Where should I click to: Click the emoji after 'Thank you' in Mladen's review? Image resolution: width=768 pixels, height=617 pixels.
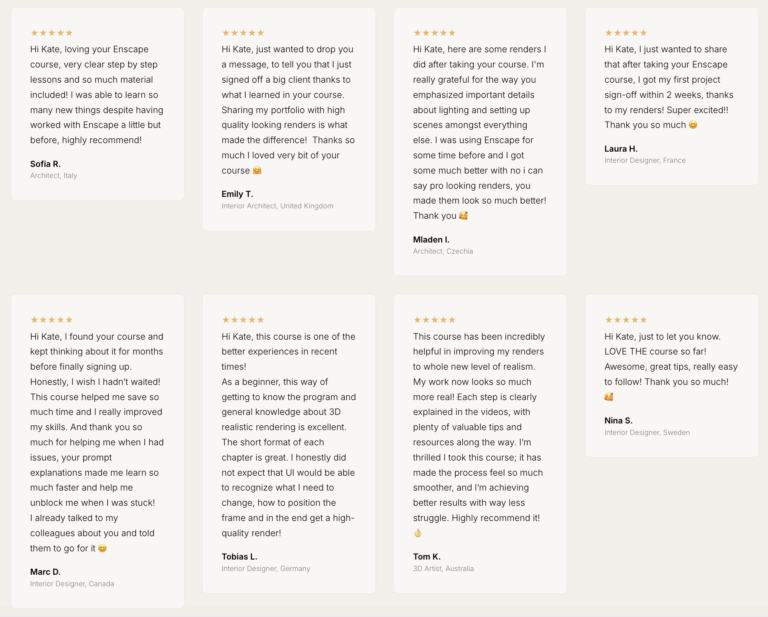[463, 215]
